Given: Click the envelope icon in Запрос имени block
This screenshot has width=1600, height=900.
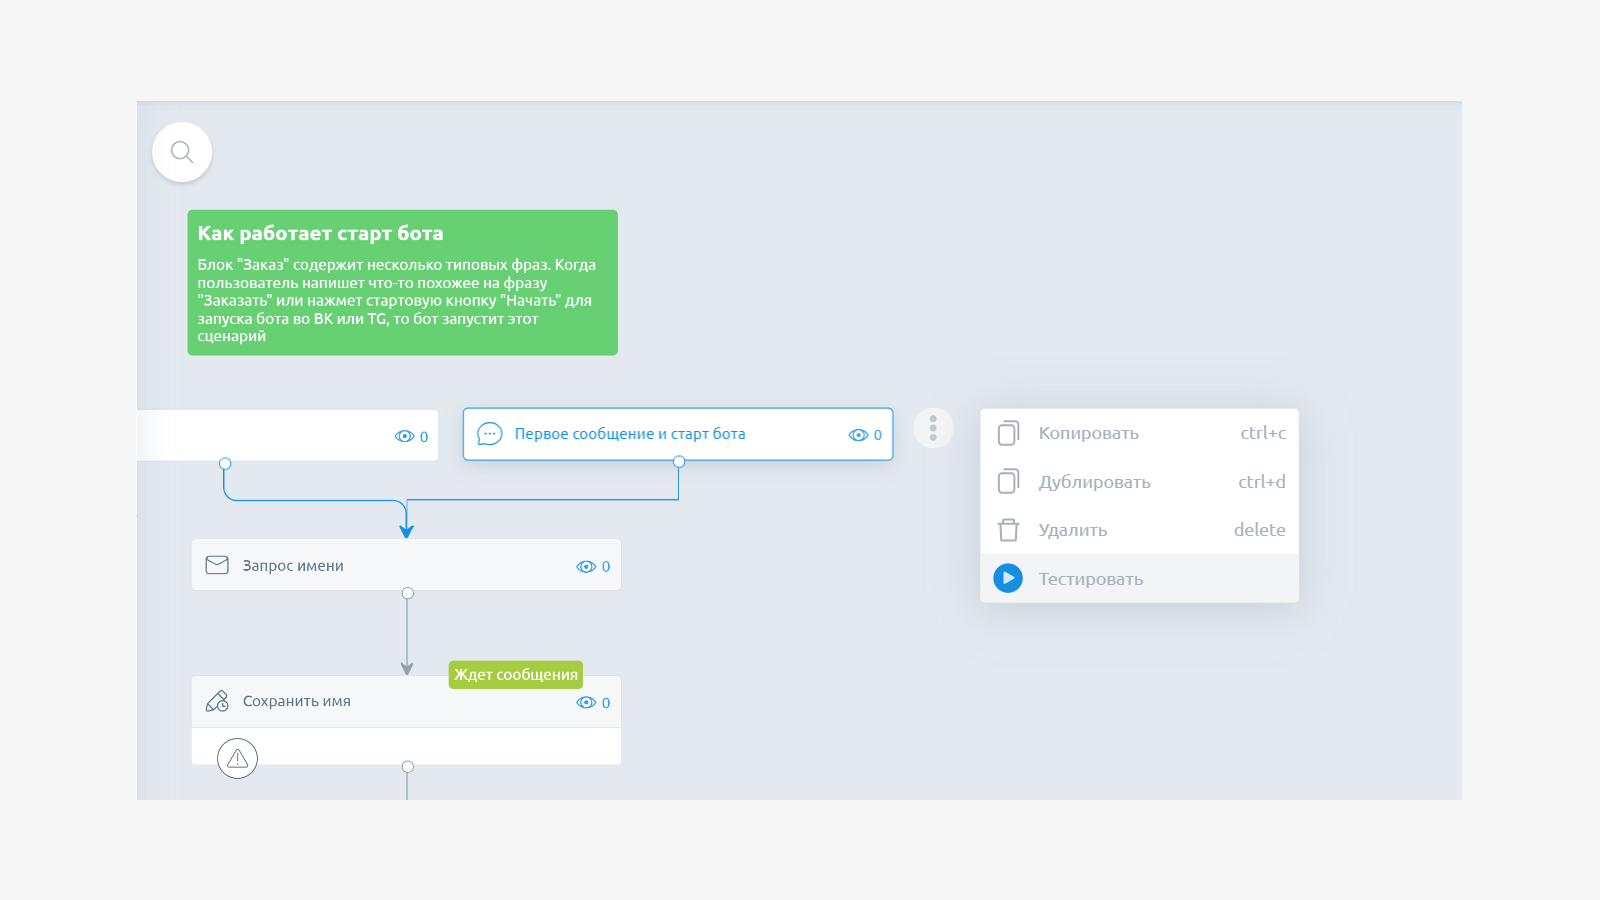Looking at the screenshot, I should coord(217,565).
